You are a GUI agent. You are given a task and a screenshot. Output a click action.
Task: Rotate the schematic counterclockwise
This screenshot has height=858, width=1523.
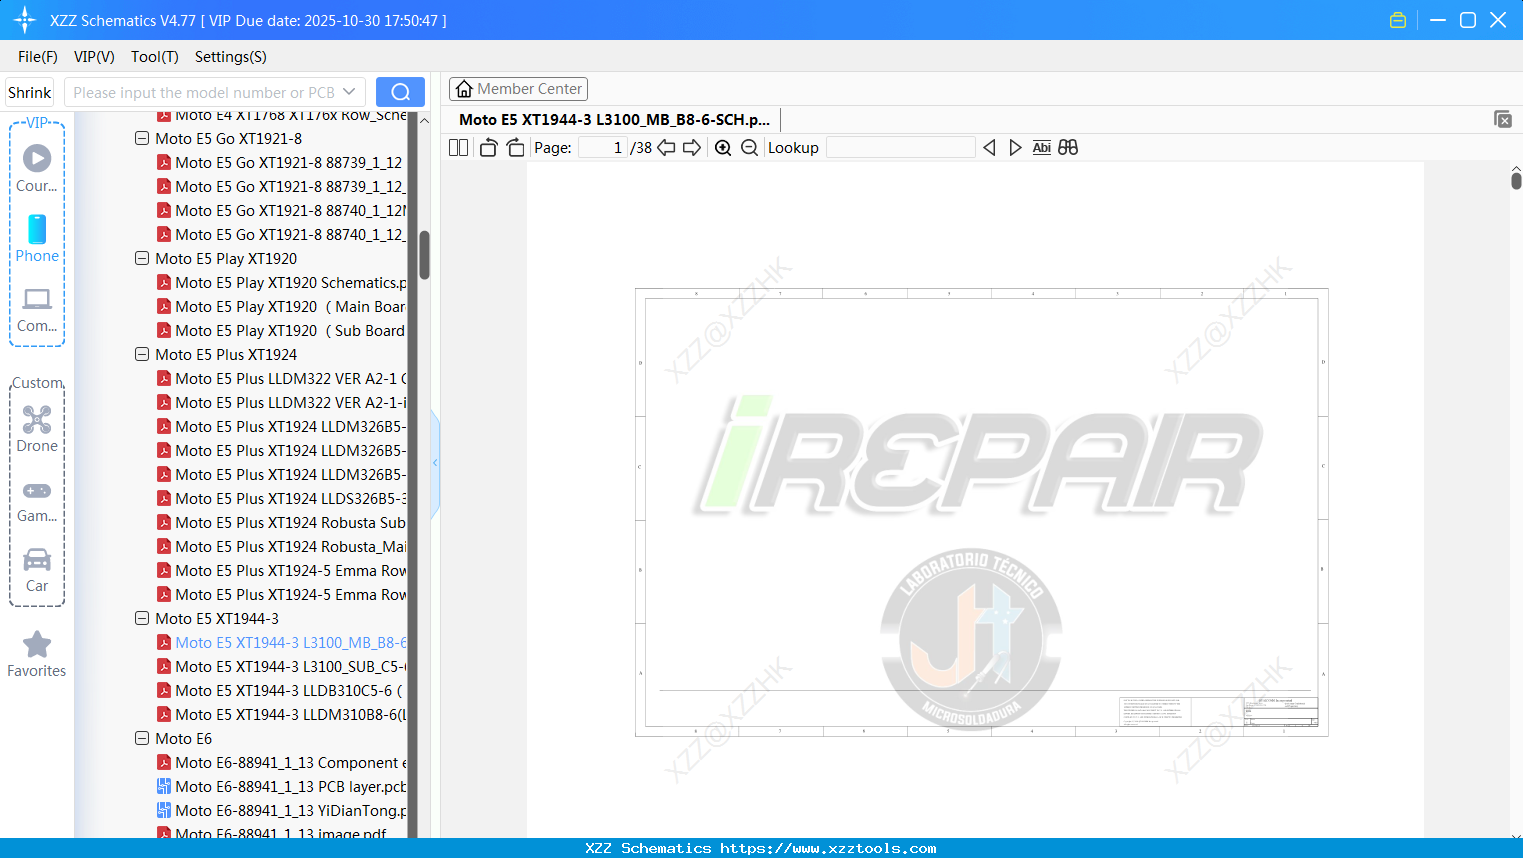pyautogui.click(x=487, y=147)
